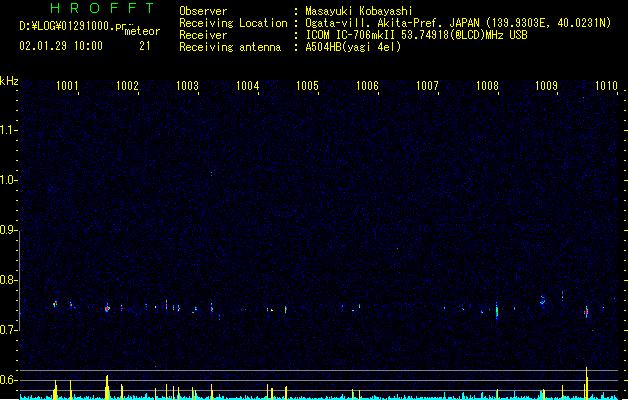Viewport: 629px width, 400px height.
Task: Click the kHz axis unit label
Action: point(9,81)
